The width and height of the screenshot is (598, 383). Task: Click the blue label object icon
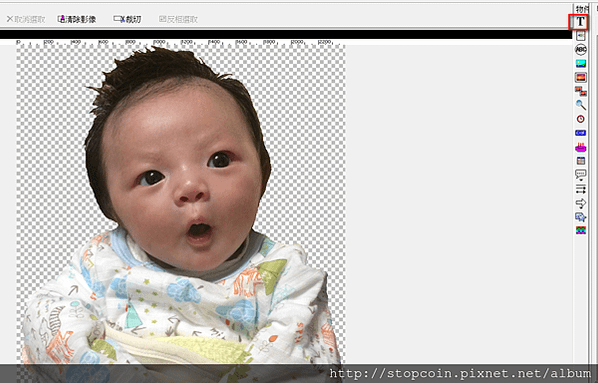pos(580,133)
